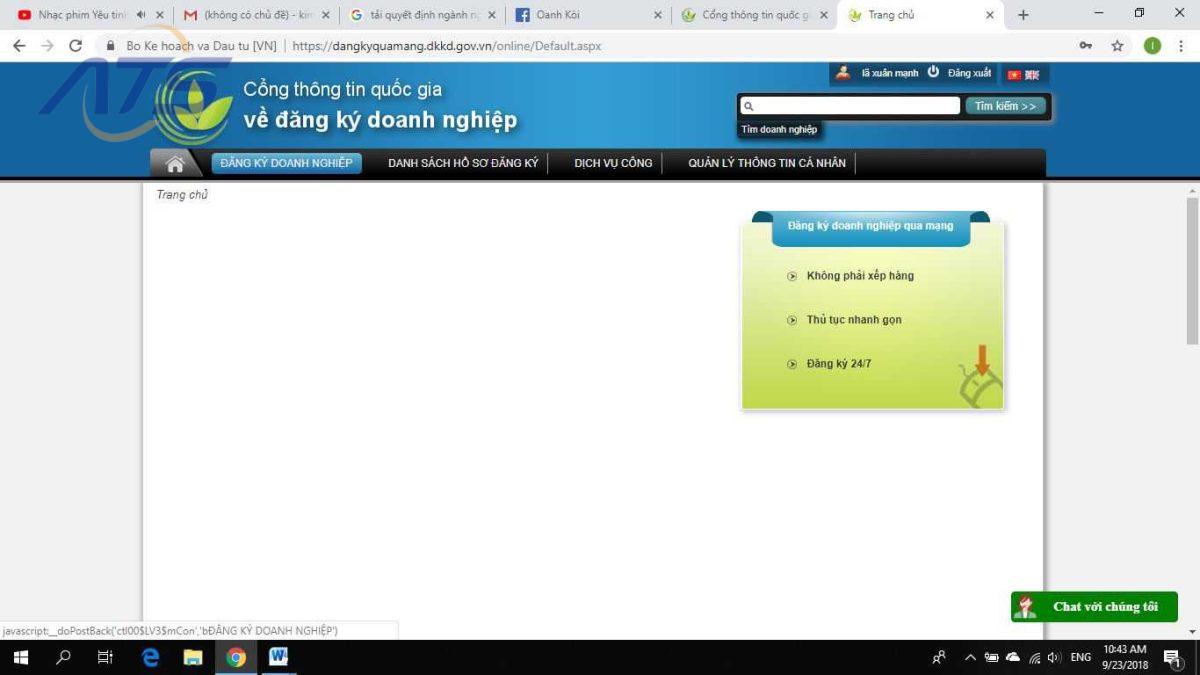Switch language with the UK flag icon
The image size is (1200, 675).
1032,75
